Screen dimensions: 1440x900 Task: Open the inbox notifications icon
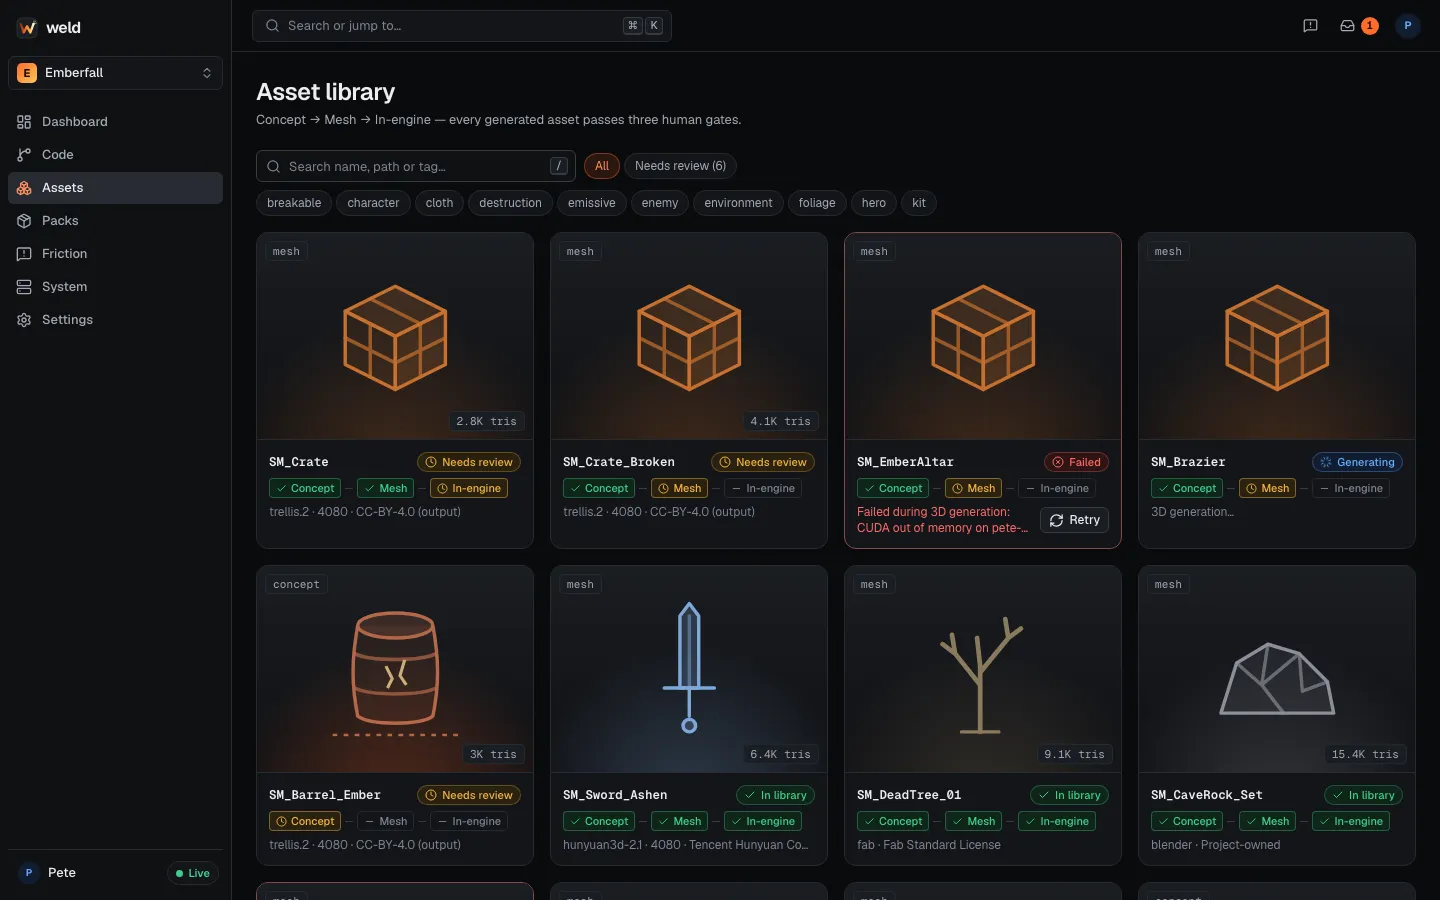tap(1347, 26)
